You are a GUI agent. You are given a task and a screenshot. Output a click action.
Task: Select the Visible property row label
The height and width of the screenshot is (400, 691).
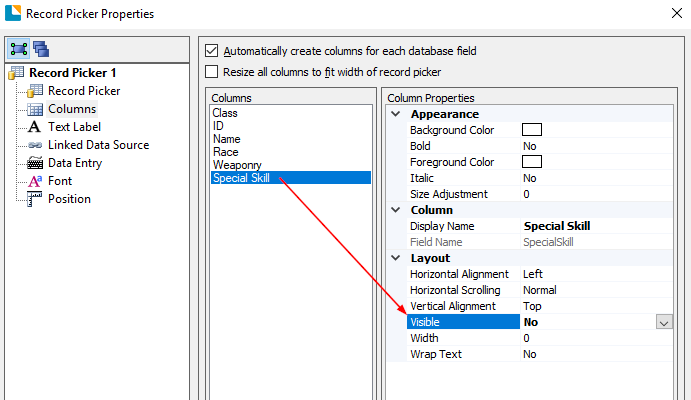tap(463, 322)
